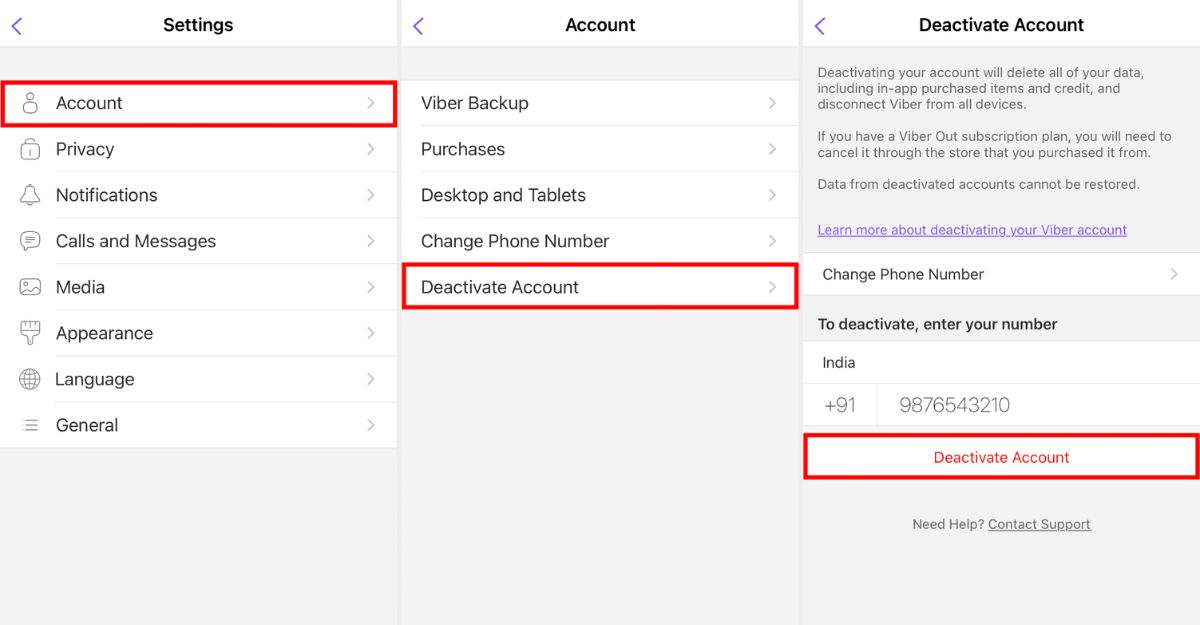
Task: Select the India country field
Action: (x=1001, y=362)
